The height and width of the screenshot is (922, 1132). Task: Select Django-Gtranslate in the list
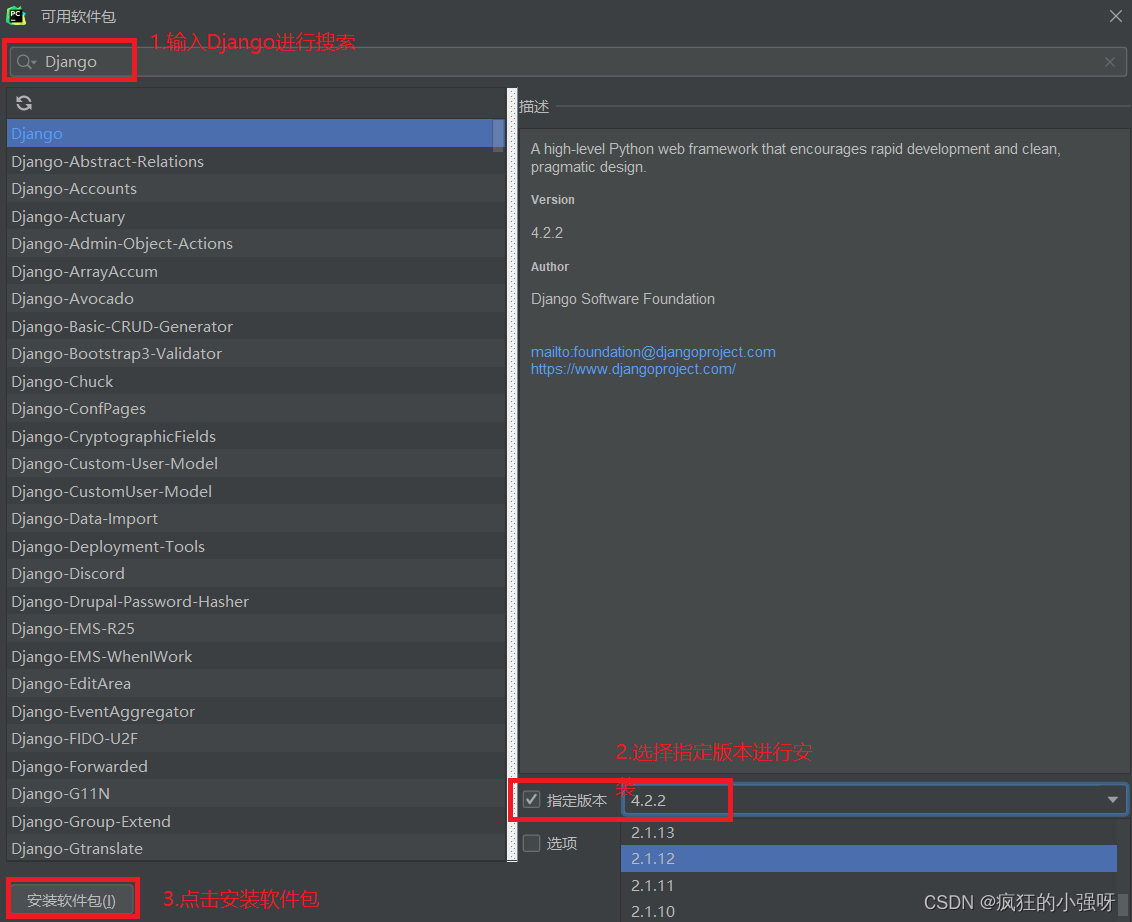(256, 849)
